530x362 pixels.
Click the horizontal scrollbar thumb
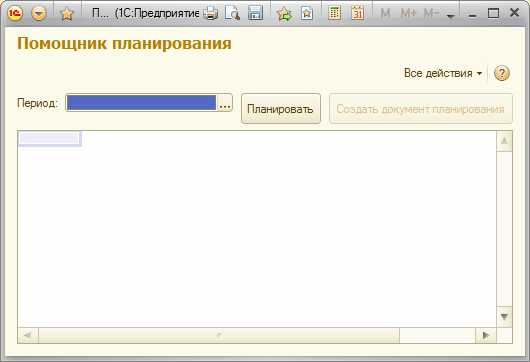pyautogui.click(x=219, y=335)
